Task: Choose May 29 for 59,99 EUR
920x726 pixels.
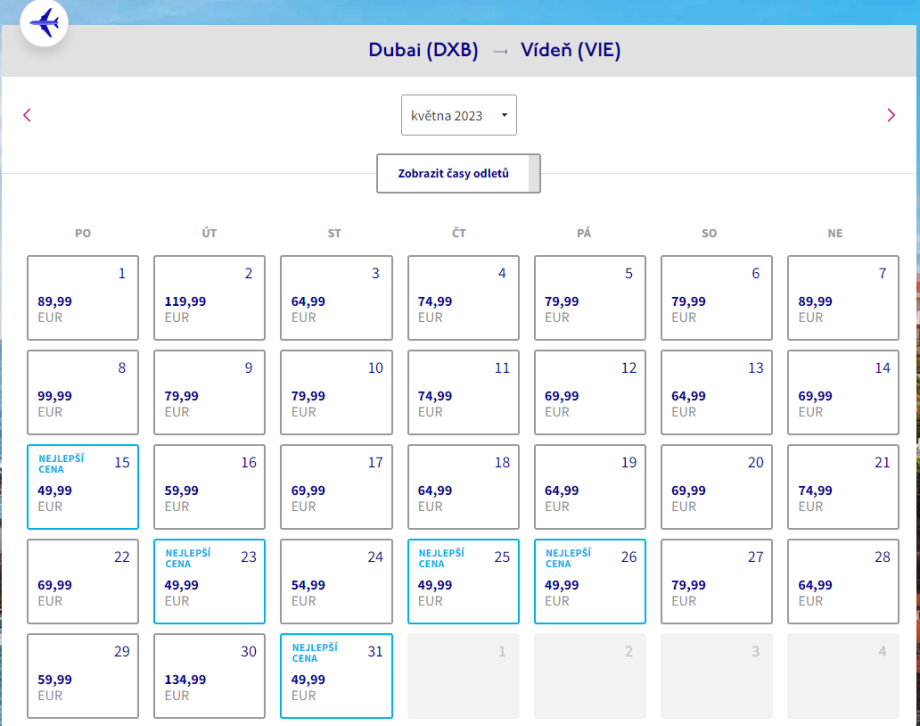Action: coord(83,676)
